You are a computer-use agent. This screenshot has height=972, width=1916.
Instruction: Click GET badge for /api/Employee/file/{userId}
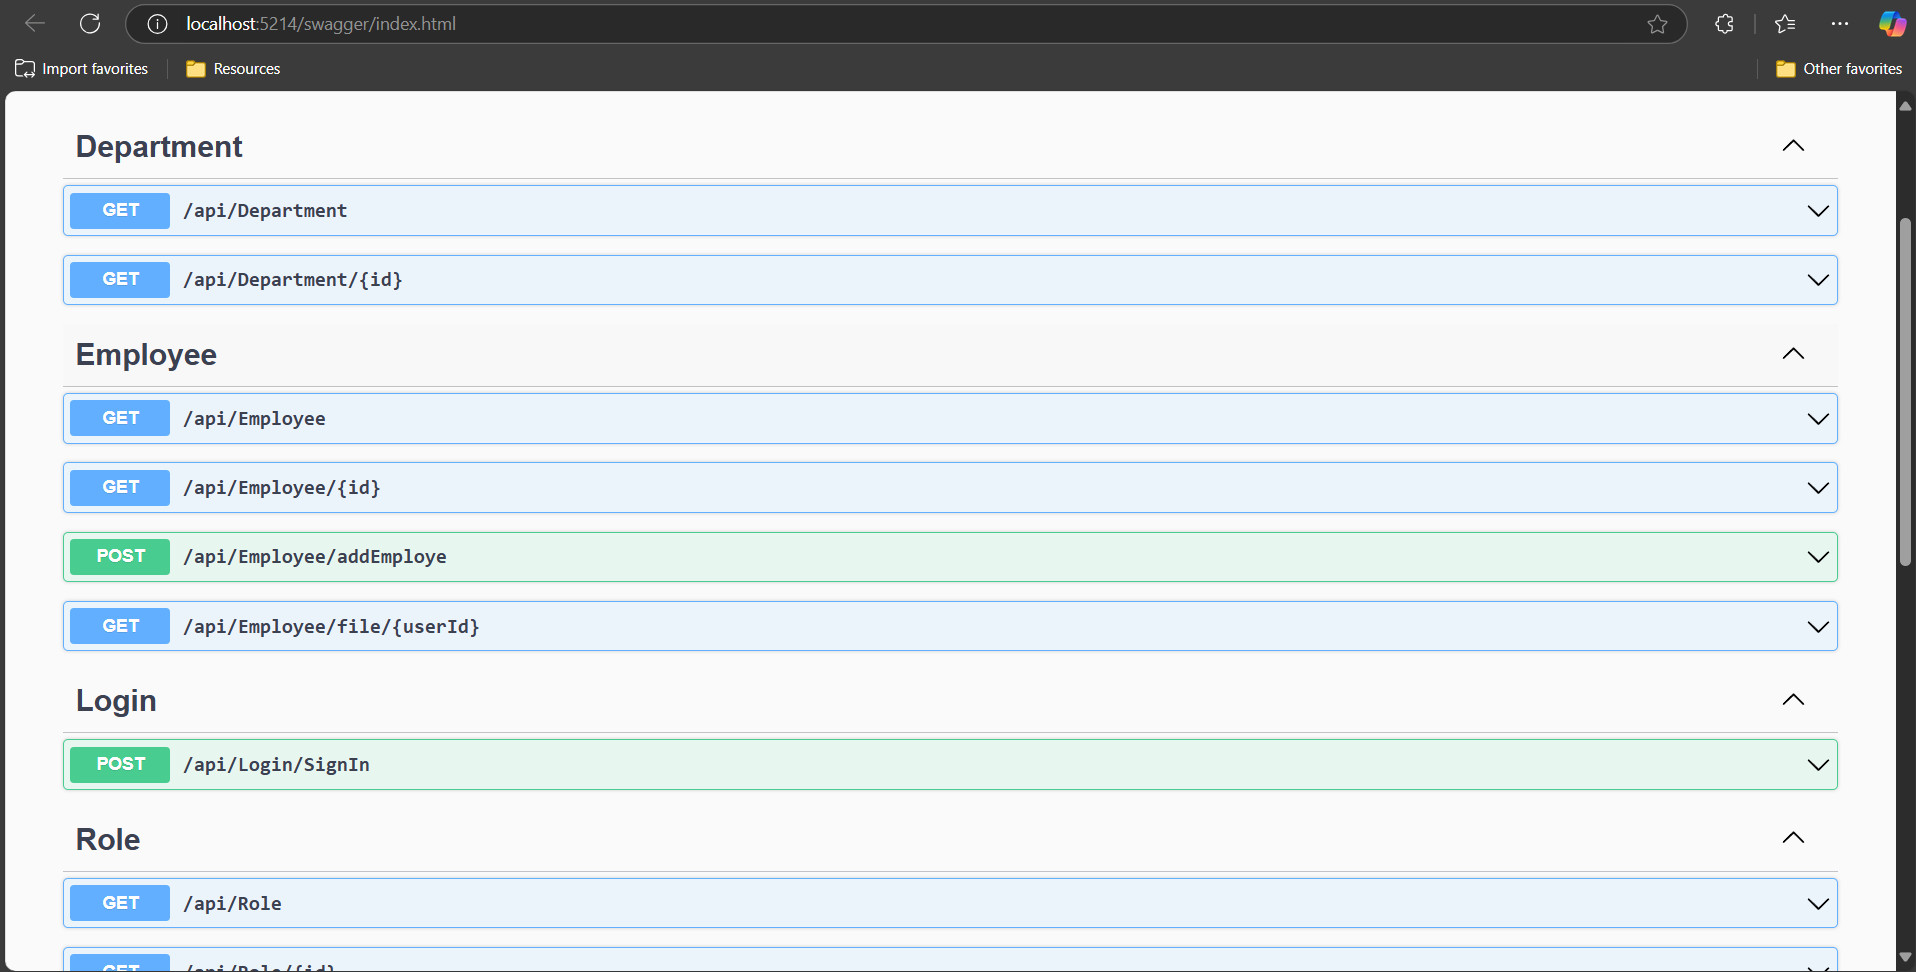pyautogui.click(x=120, y=626)
